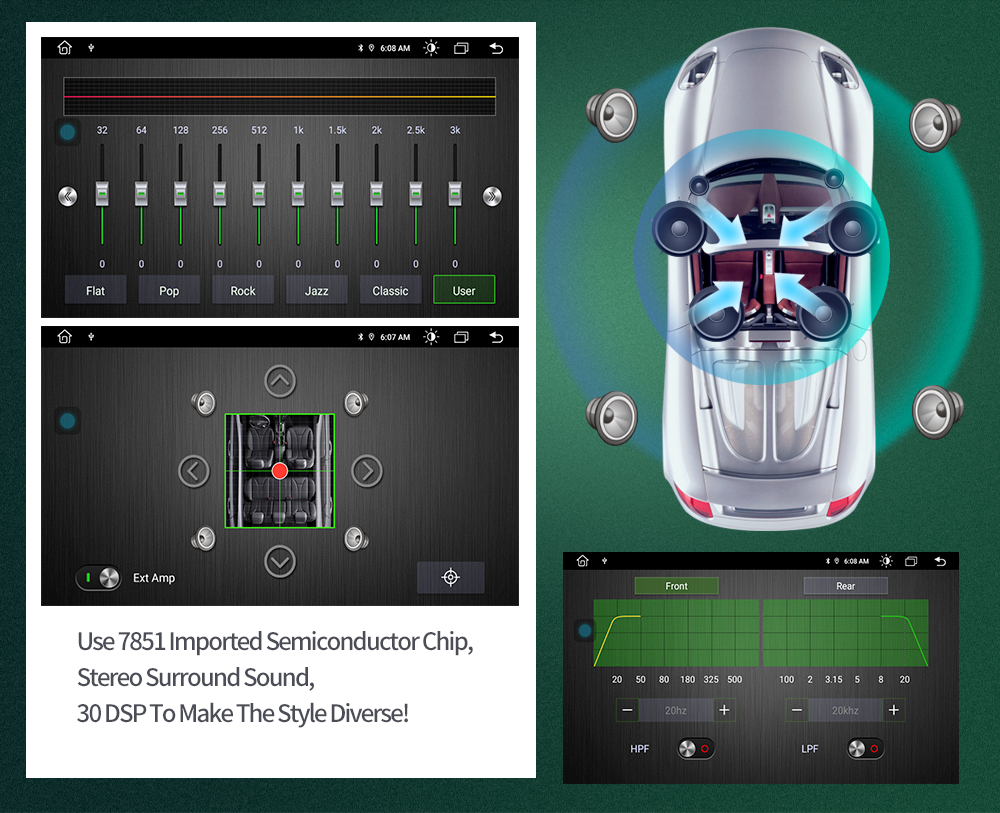Click the LPF 20khz frequency field
Viewport: 1000px width, 813px height.
(x=846, y=710)
